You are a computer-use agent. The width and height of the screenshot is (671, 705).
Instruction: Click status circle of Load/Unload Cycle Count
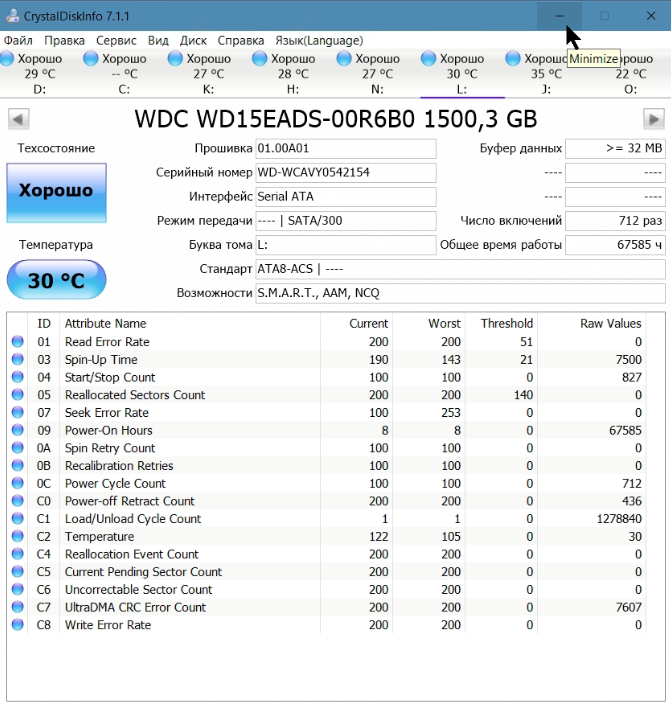[18, 518]
